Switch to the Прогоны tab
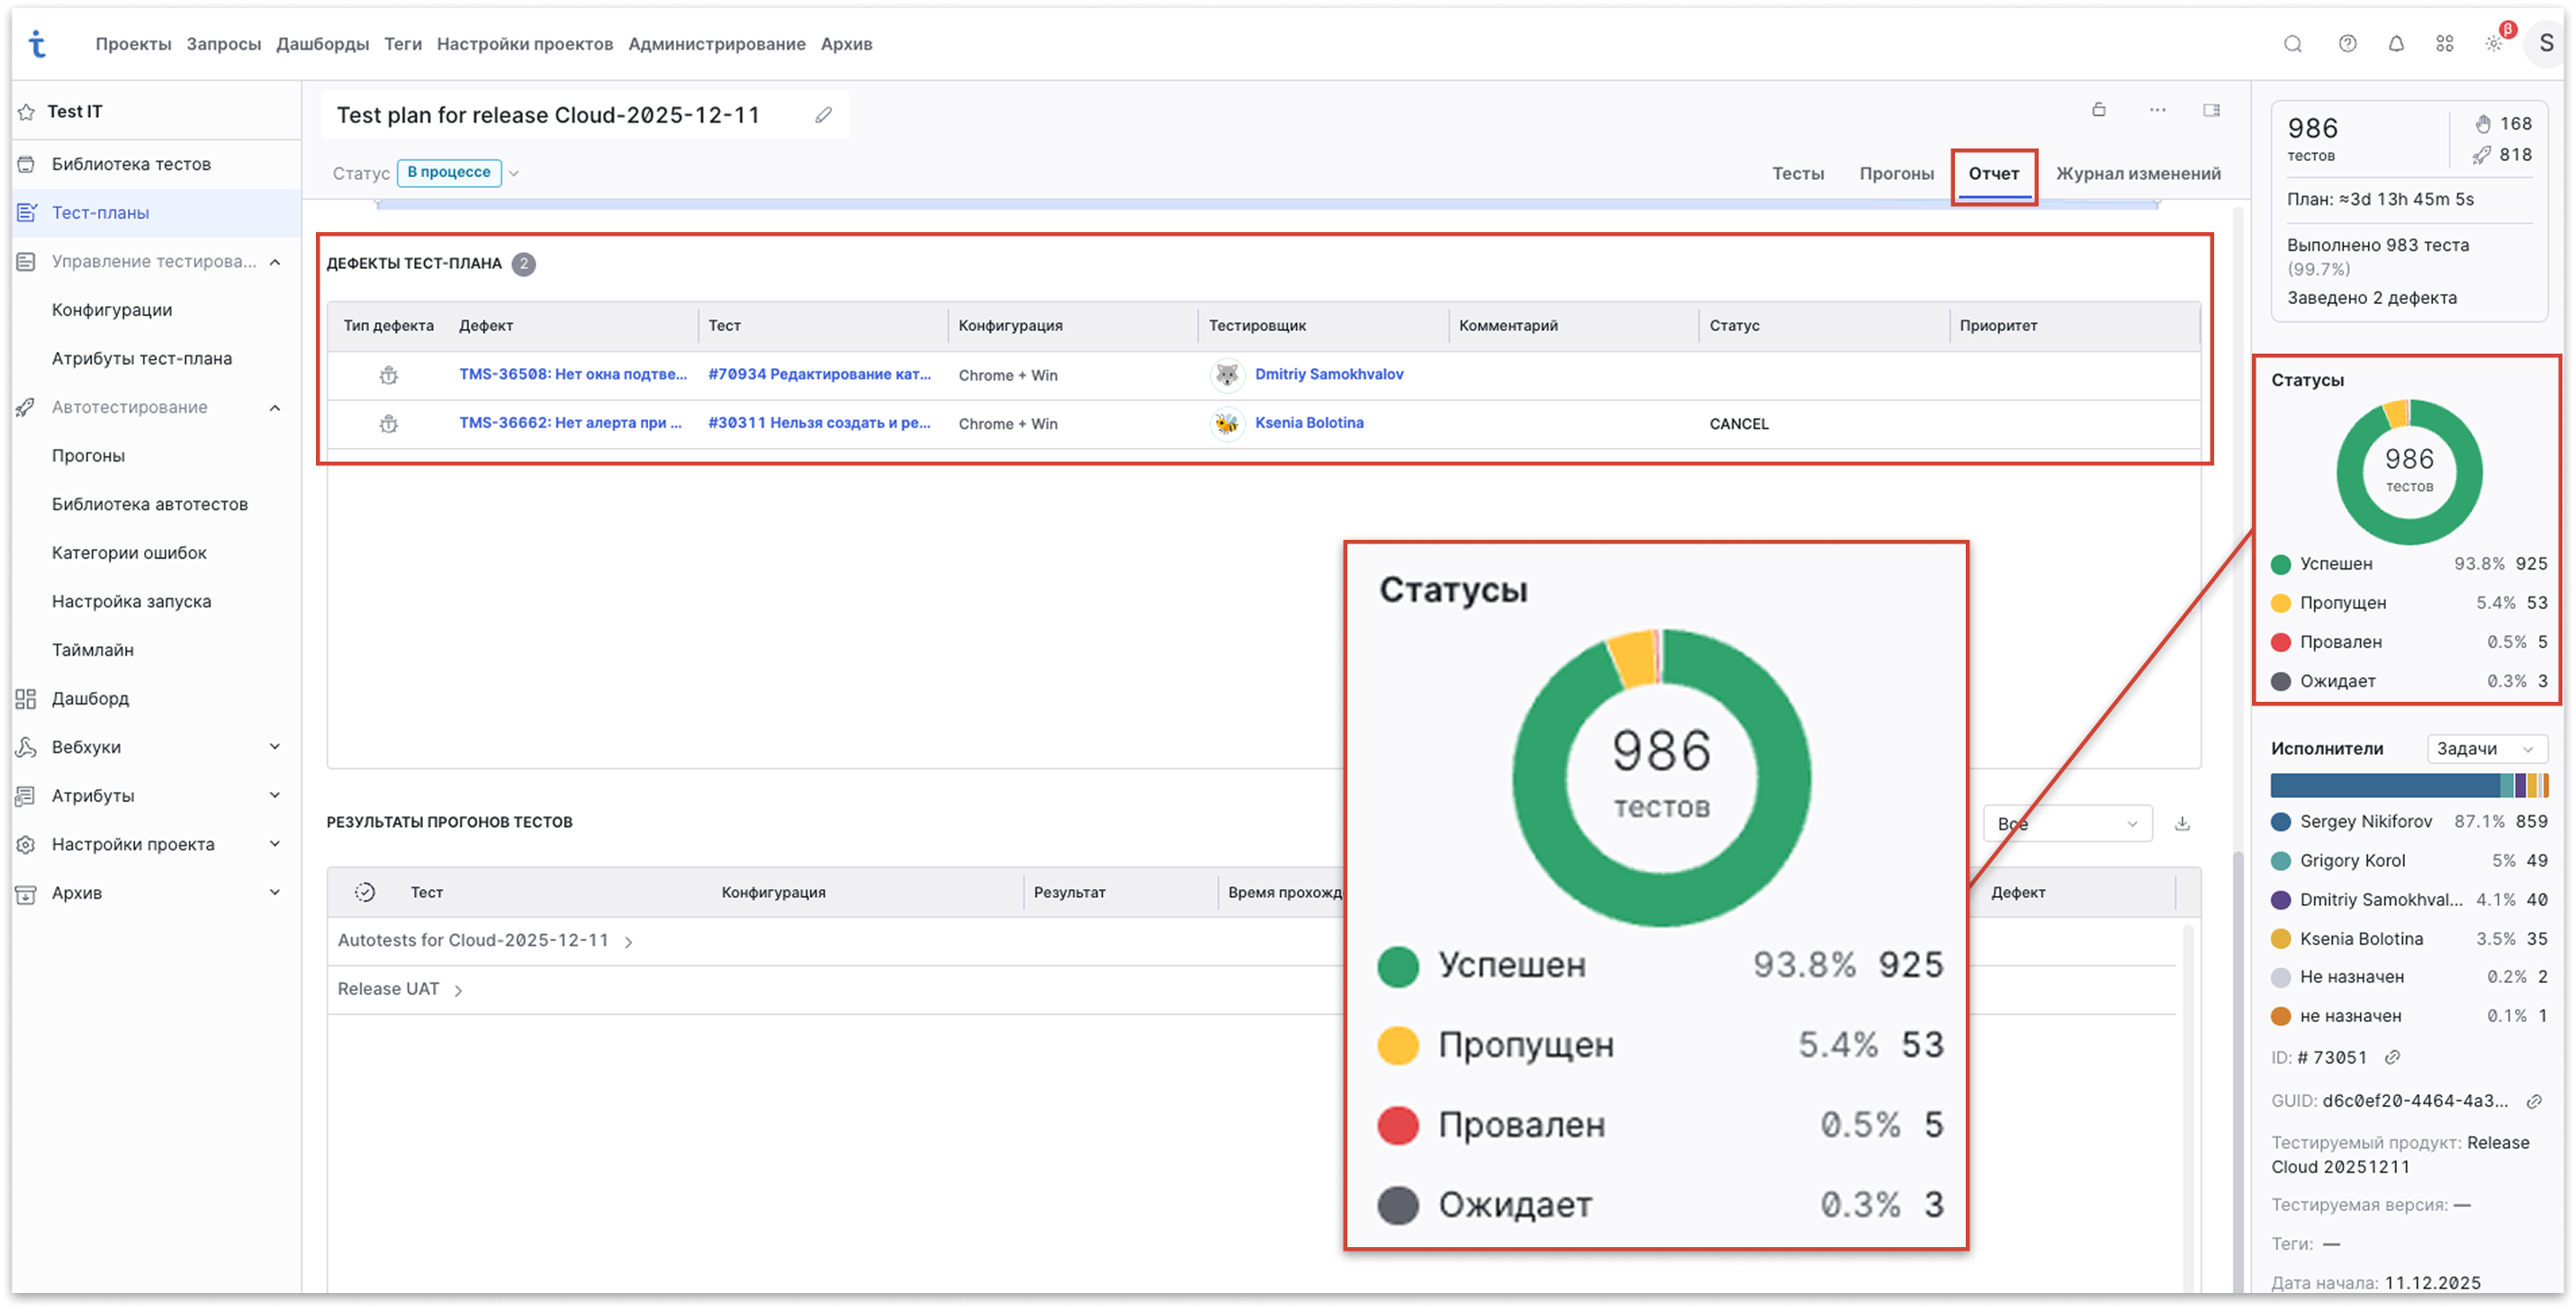This screenshot has height=1311, width=2576. click(1896, 173)
